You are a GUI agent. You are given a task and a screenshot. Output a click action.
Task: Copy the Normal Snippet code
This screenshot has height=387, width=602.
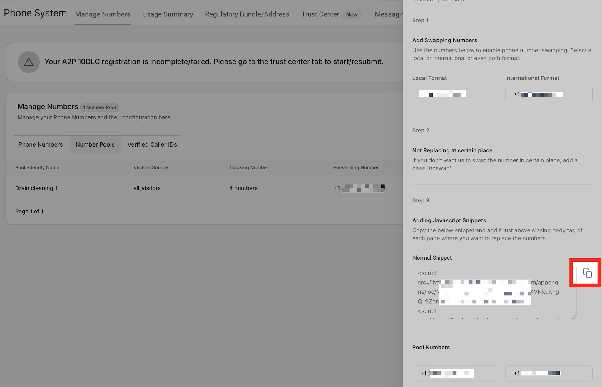pyautogui.click(x=587, y=273)
